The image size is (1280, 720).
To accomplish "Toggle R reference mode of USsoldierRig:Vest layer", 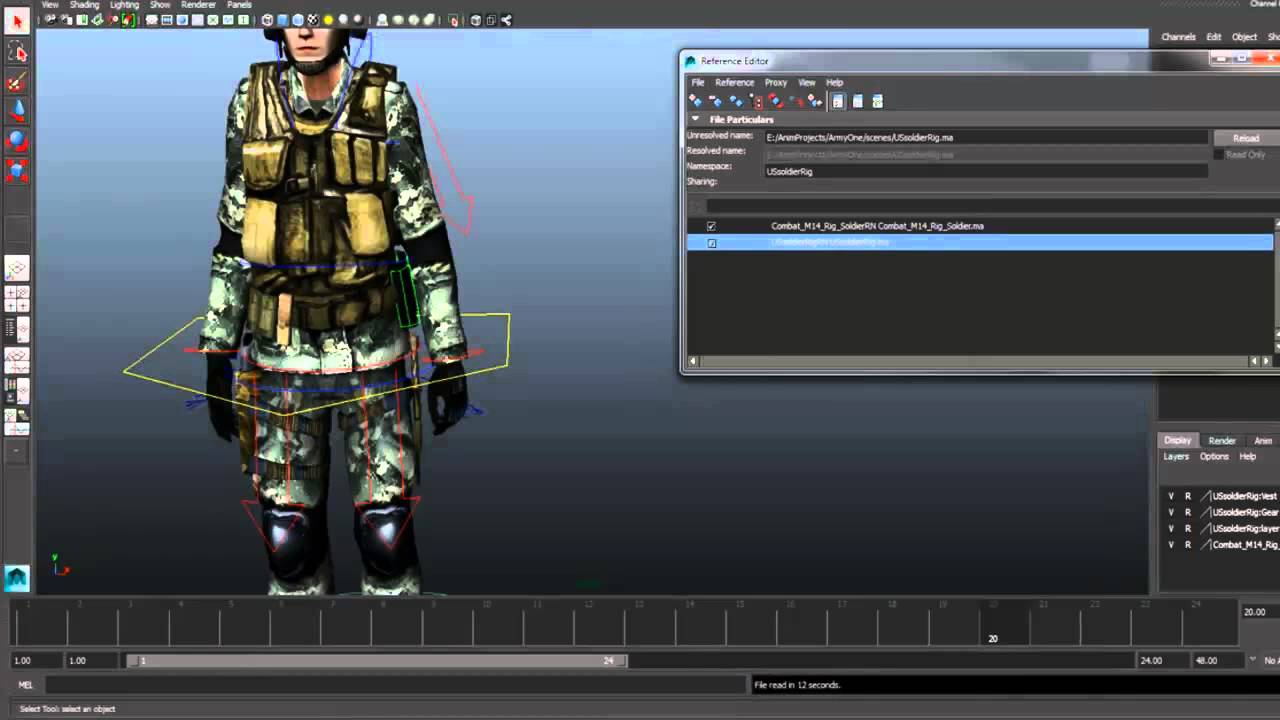I will [x=1188, y=496].
